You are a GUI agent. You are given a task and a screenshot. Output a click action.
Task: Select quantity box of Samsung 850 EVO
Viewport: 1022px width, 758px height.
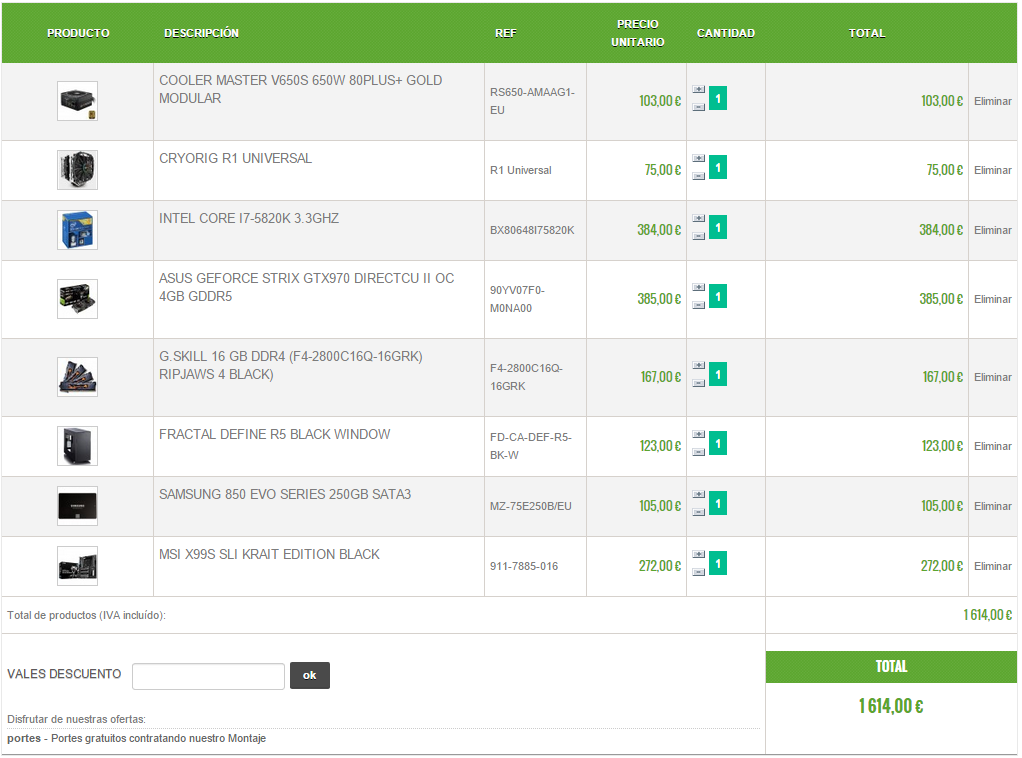click(718, 504)
